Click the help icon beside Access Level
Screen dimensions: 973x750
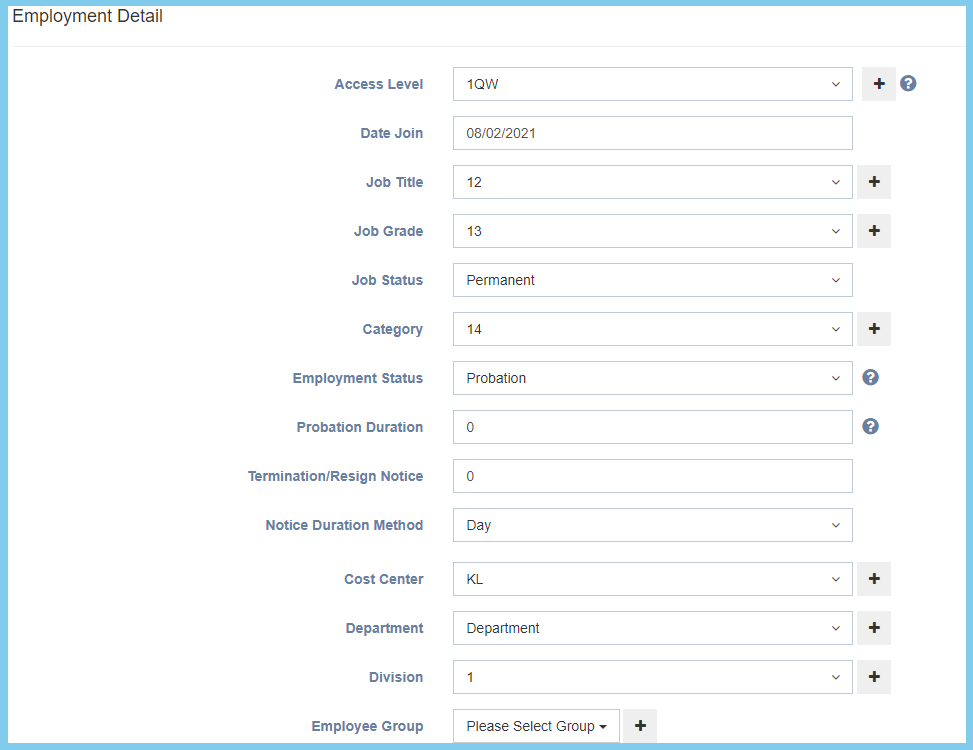pyautogui.click(x=908, y=84)
